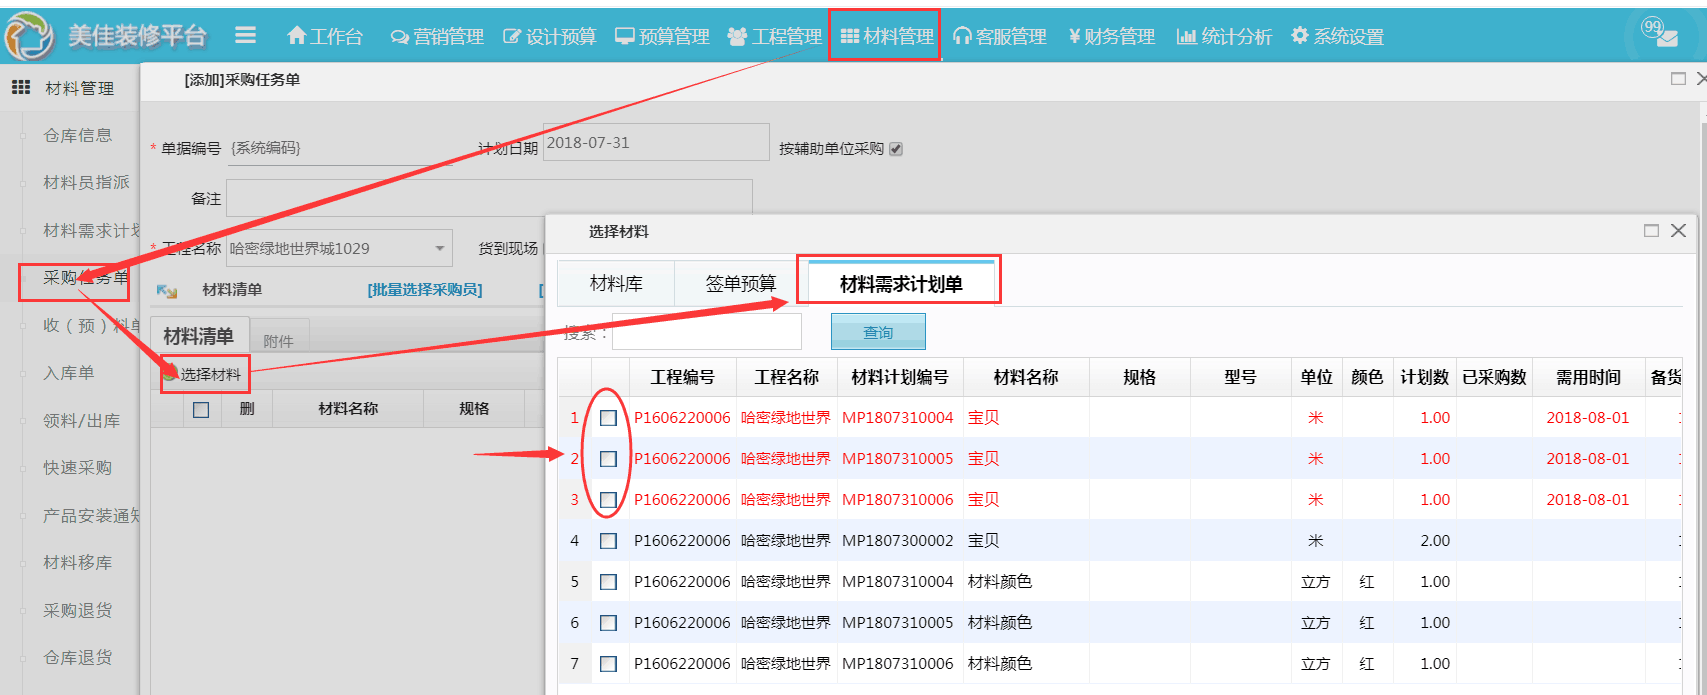
Task: Expand the 工程名称 dropdown
Action: (x=439, y=248)
